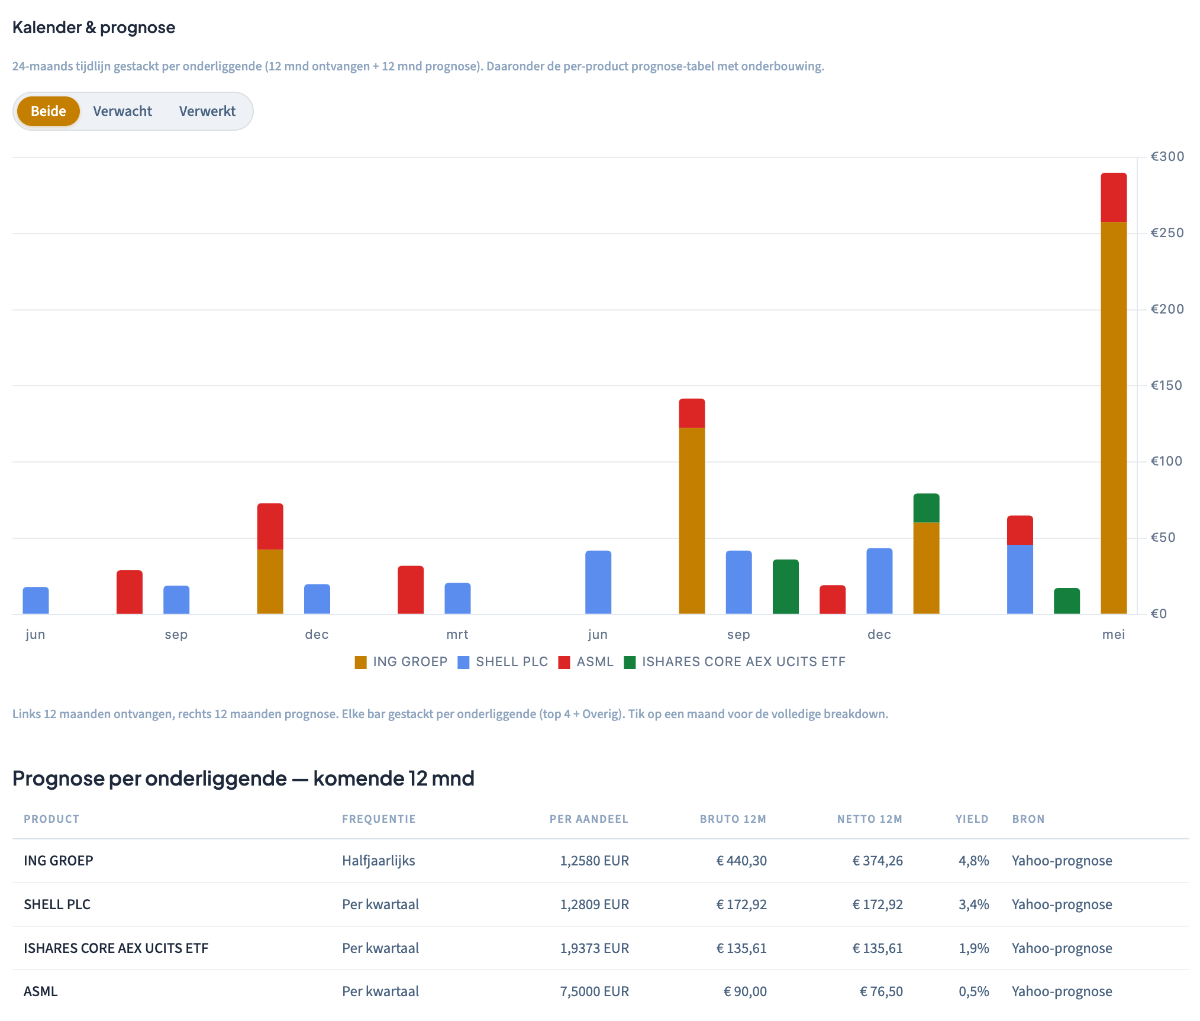Click the 0,5% yield value

pos(974,992)
